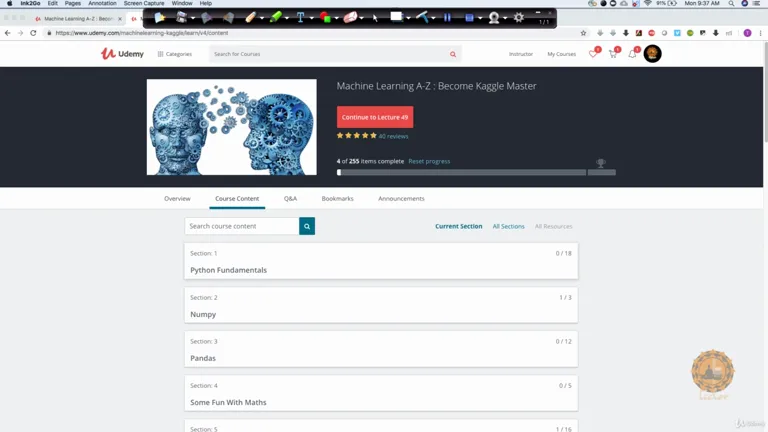The width and height of the screenshot is (768, 432).
Task: Open Chrome three-dot menu
Action: tap(760, 33)
